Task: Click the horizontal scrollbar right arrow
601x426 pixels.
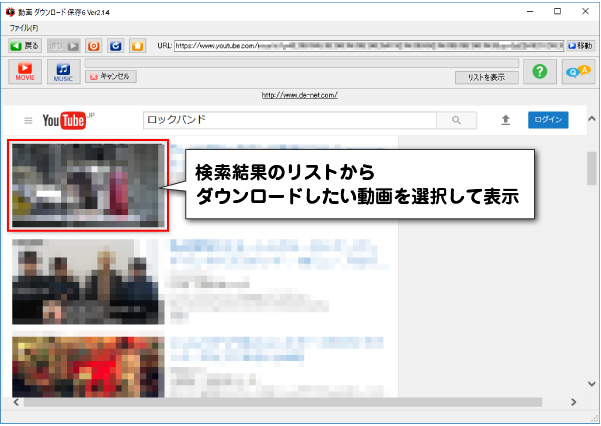Action: coord(573,402)
